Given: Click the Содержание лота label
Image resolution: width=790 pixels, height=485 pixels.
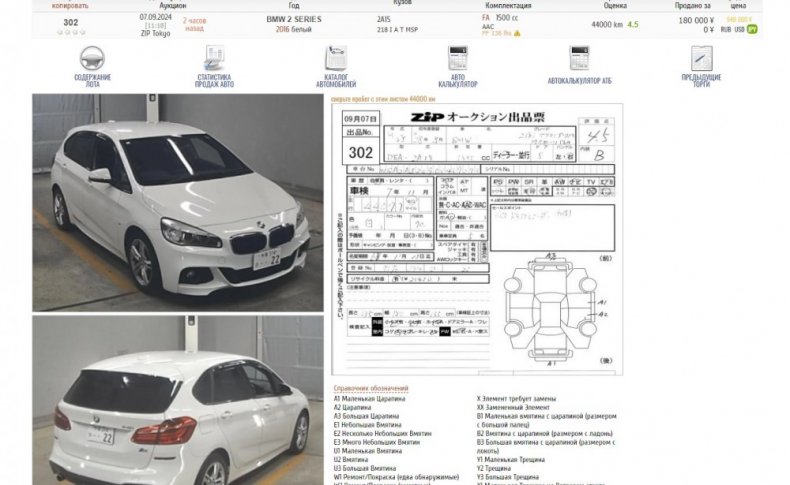Looking at the screenshot, I should coord(92,81).
